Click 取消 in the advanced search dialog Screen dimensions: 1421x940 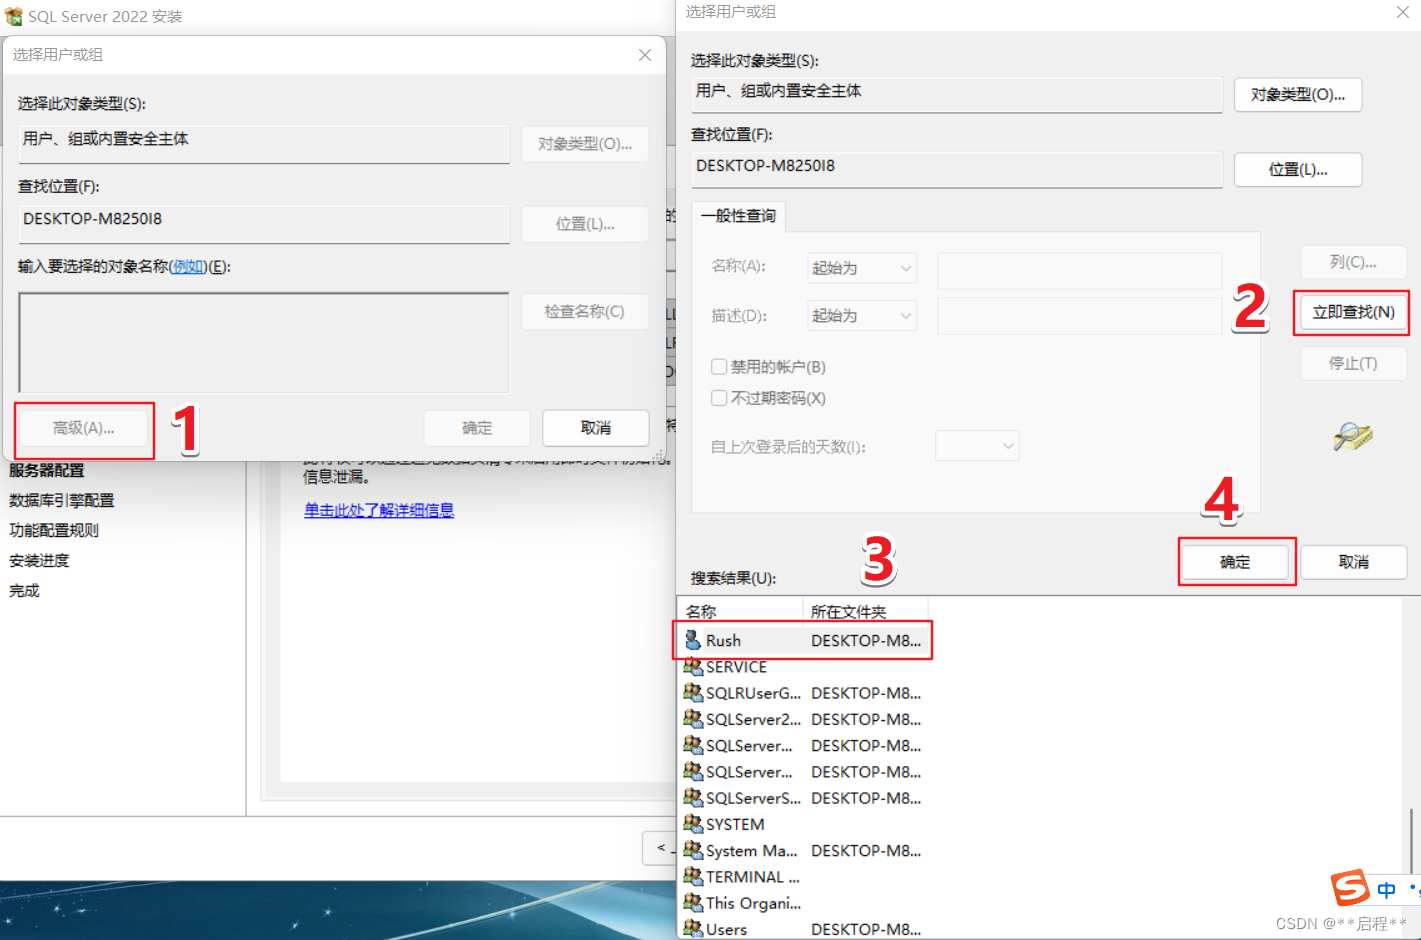(1353, 562)
